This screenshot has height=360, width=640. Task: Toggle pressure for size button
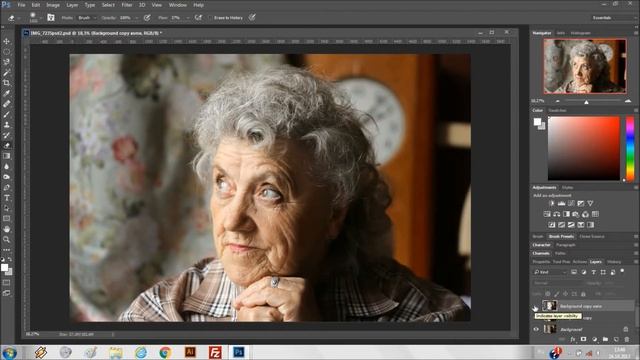point(252,18)
